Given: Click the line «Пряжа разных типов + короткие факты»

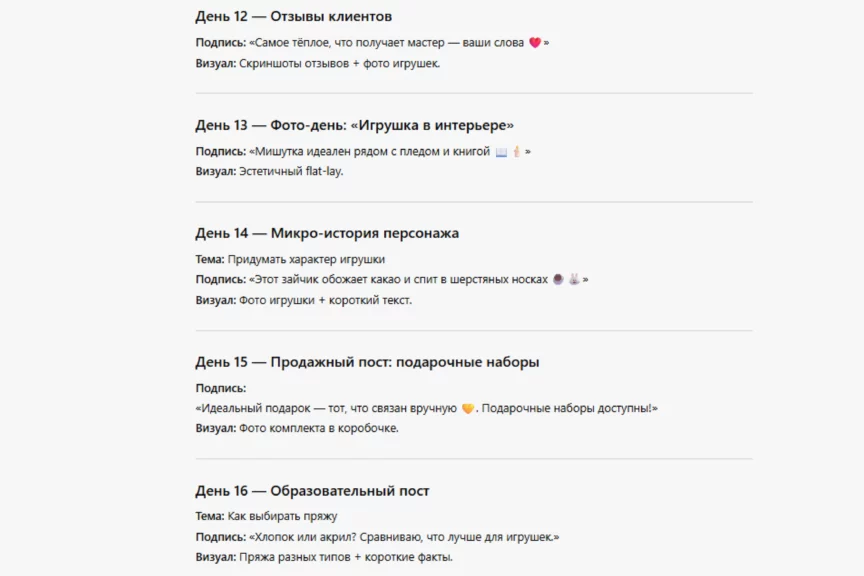Looking at the screenshot, I should click(x=346, y=557).
